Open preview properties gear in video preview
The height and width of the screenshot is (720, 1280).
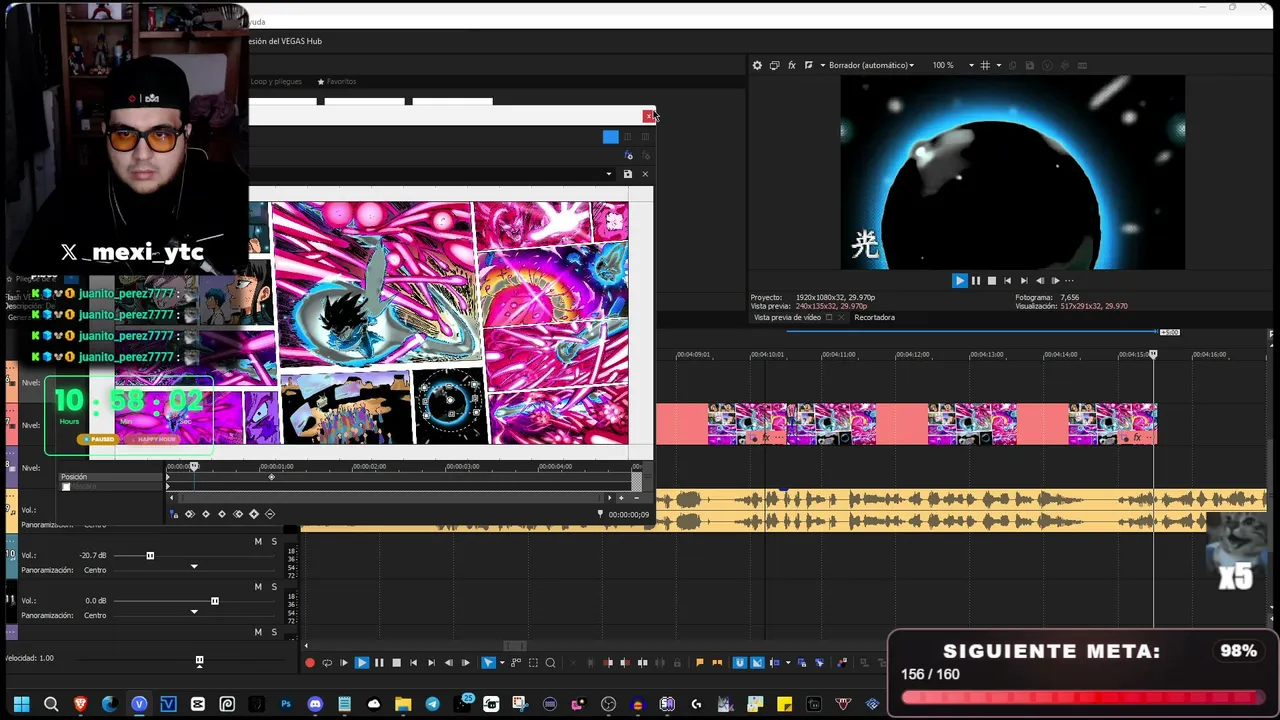coord(757,65)
